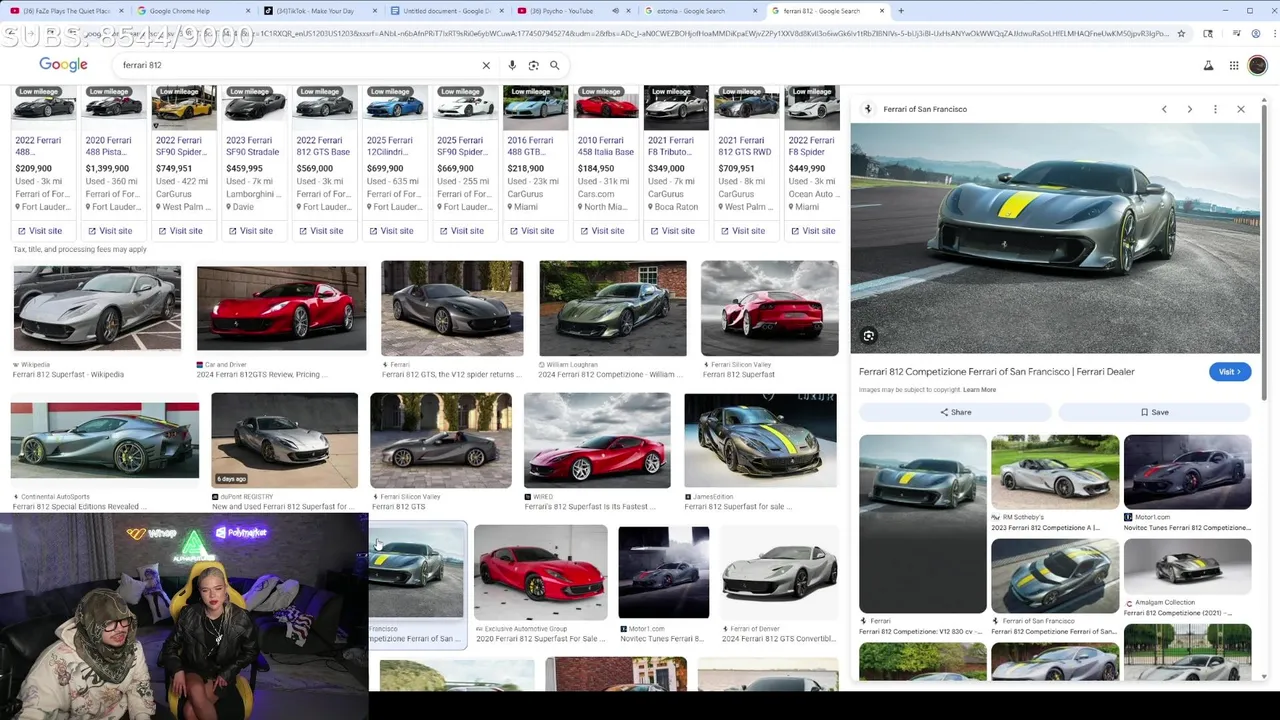Open JamesEdition 812 Superfast for sale image
This screenshot has height=720, width=1280.
[760, 441]
